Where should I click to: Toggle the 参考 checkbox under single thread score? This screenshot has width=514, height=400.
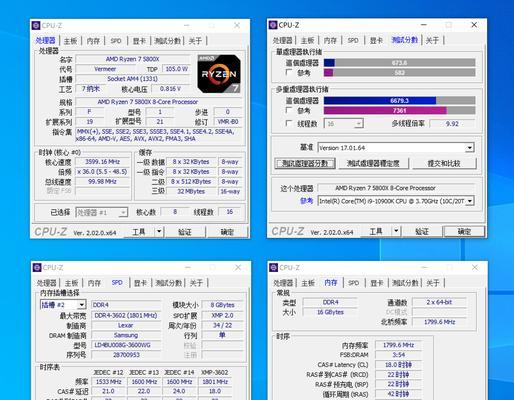289,72
